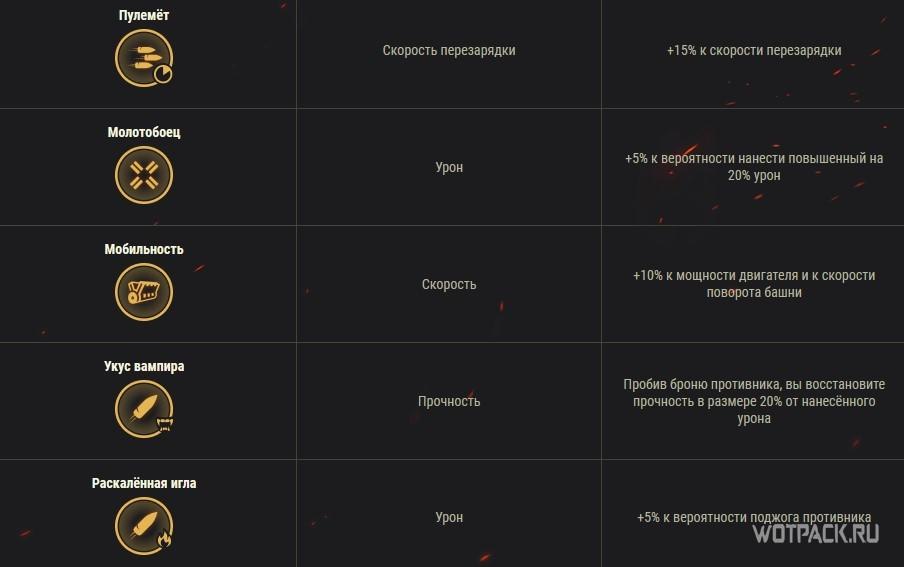Select the +5% increased damage chance description
The height and width of the screenshot is (567, 904).
[x=754, y=167]
